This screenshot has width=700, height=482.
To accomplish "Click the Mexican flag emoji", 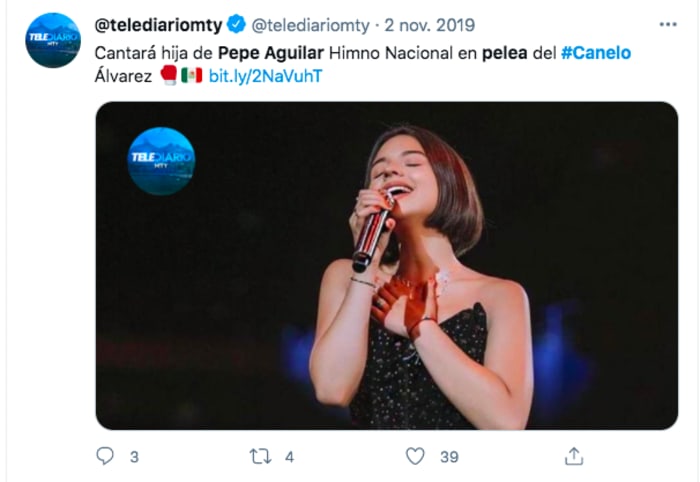I will pyautogui.click(x=191, y=76).
